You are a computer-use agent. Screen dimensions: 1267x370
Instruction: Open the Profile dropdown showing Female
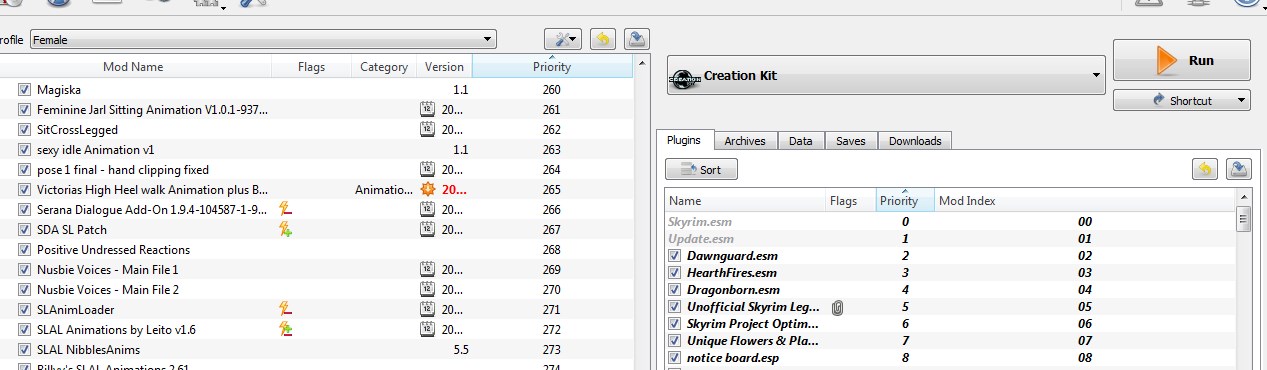pos(263,40)
